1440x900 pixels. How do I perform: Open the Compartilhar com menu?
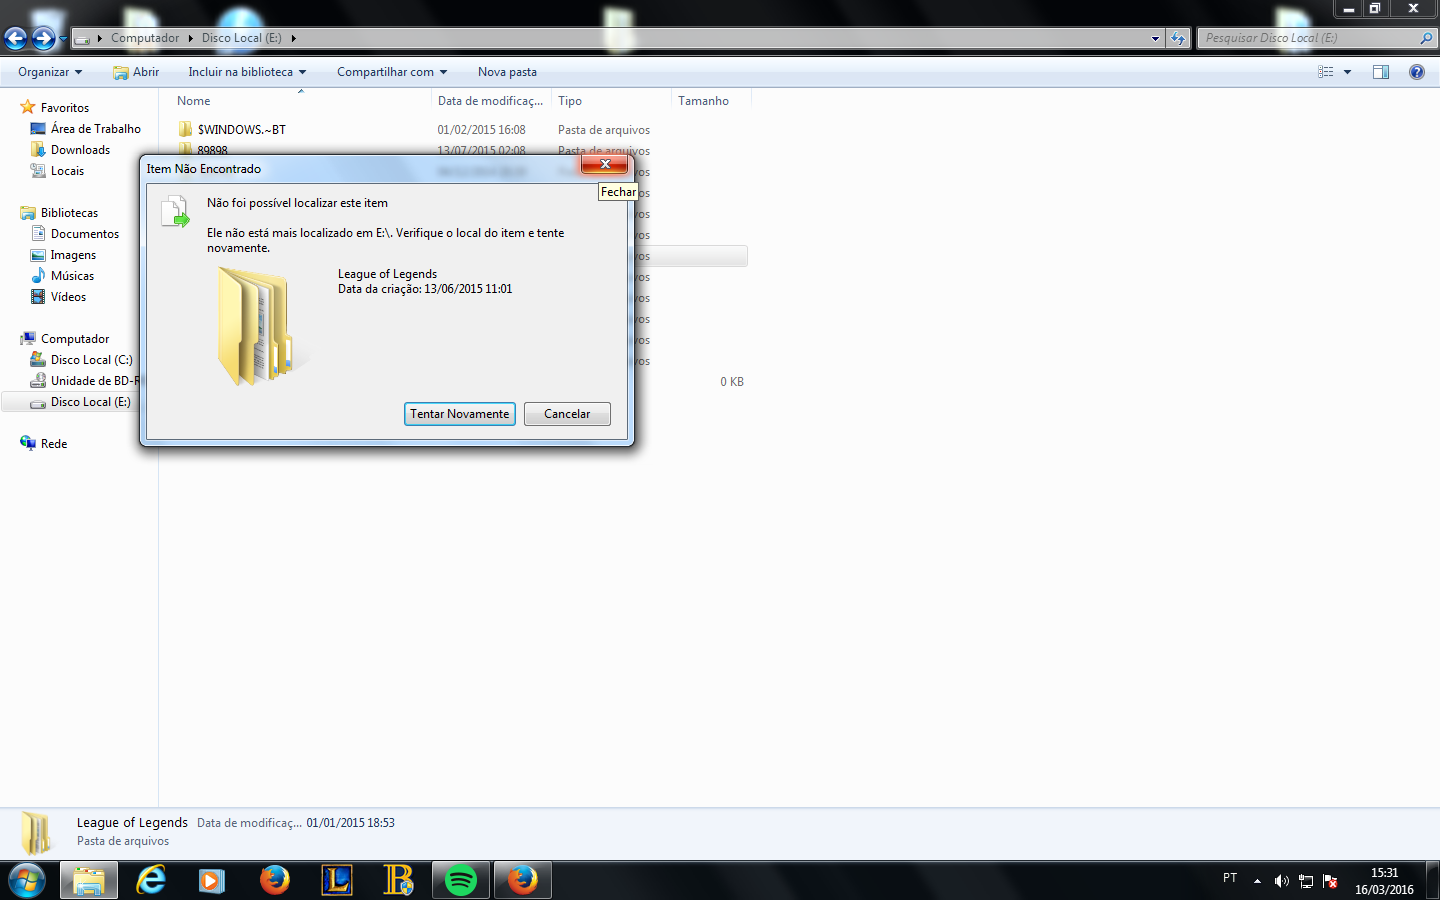pyautogui.click(x=392, y=72)
